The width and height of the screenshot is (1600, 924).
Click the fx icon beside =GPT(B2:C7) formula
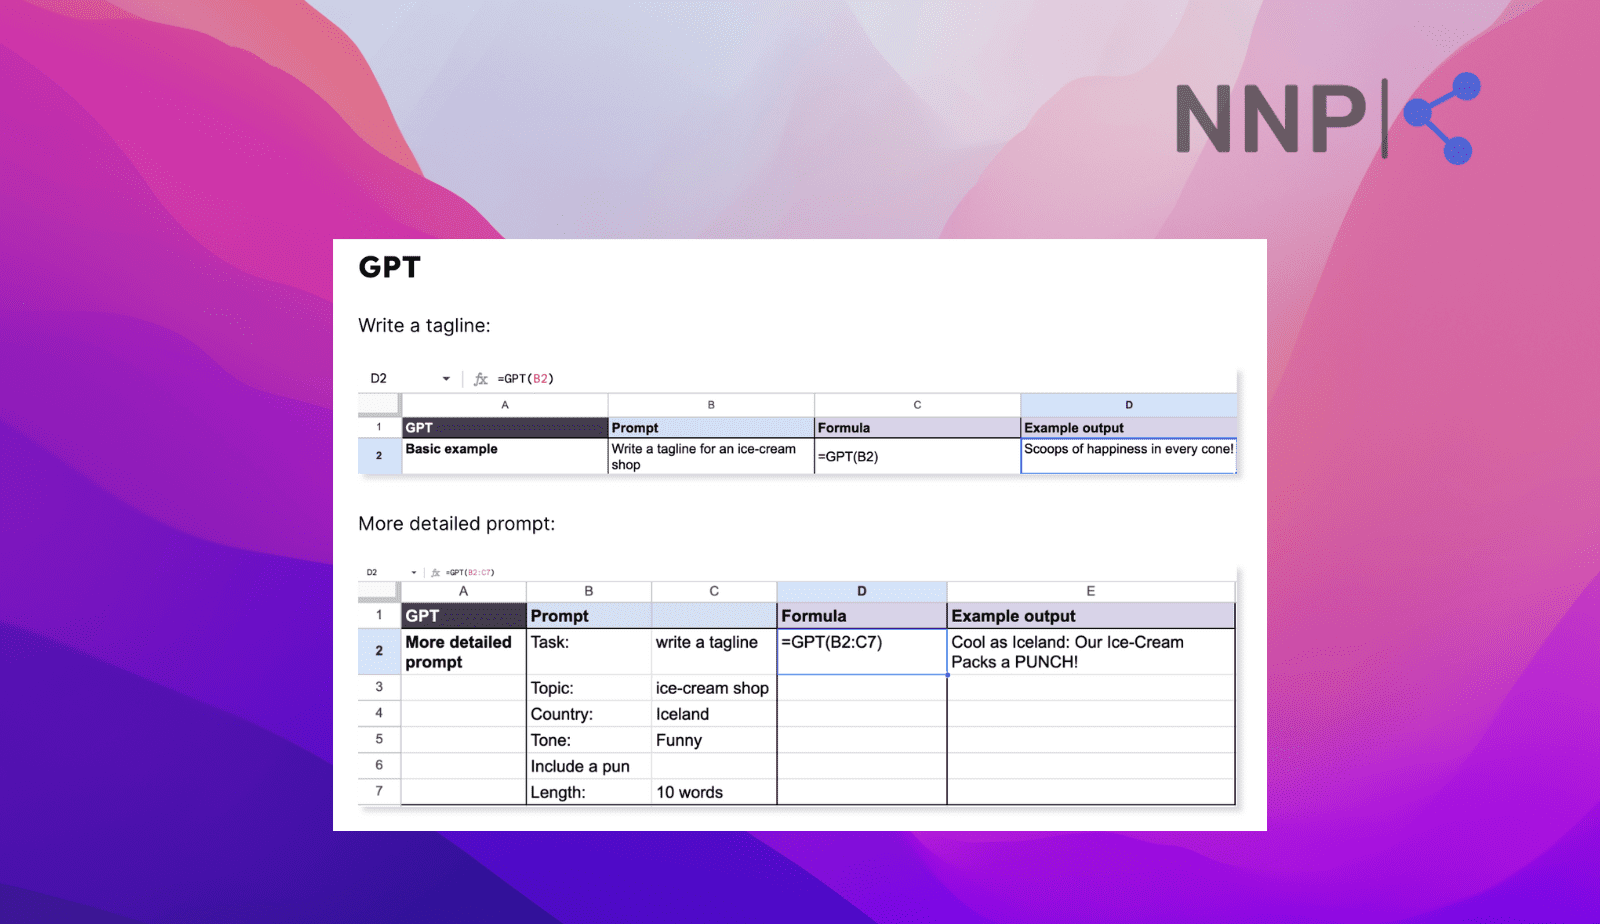coord(435,573)
